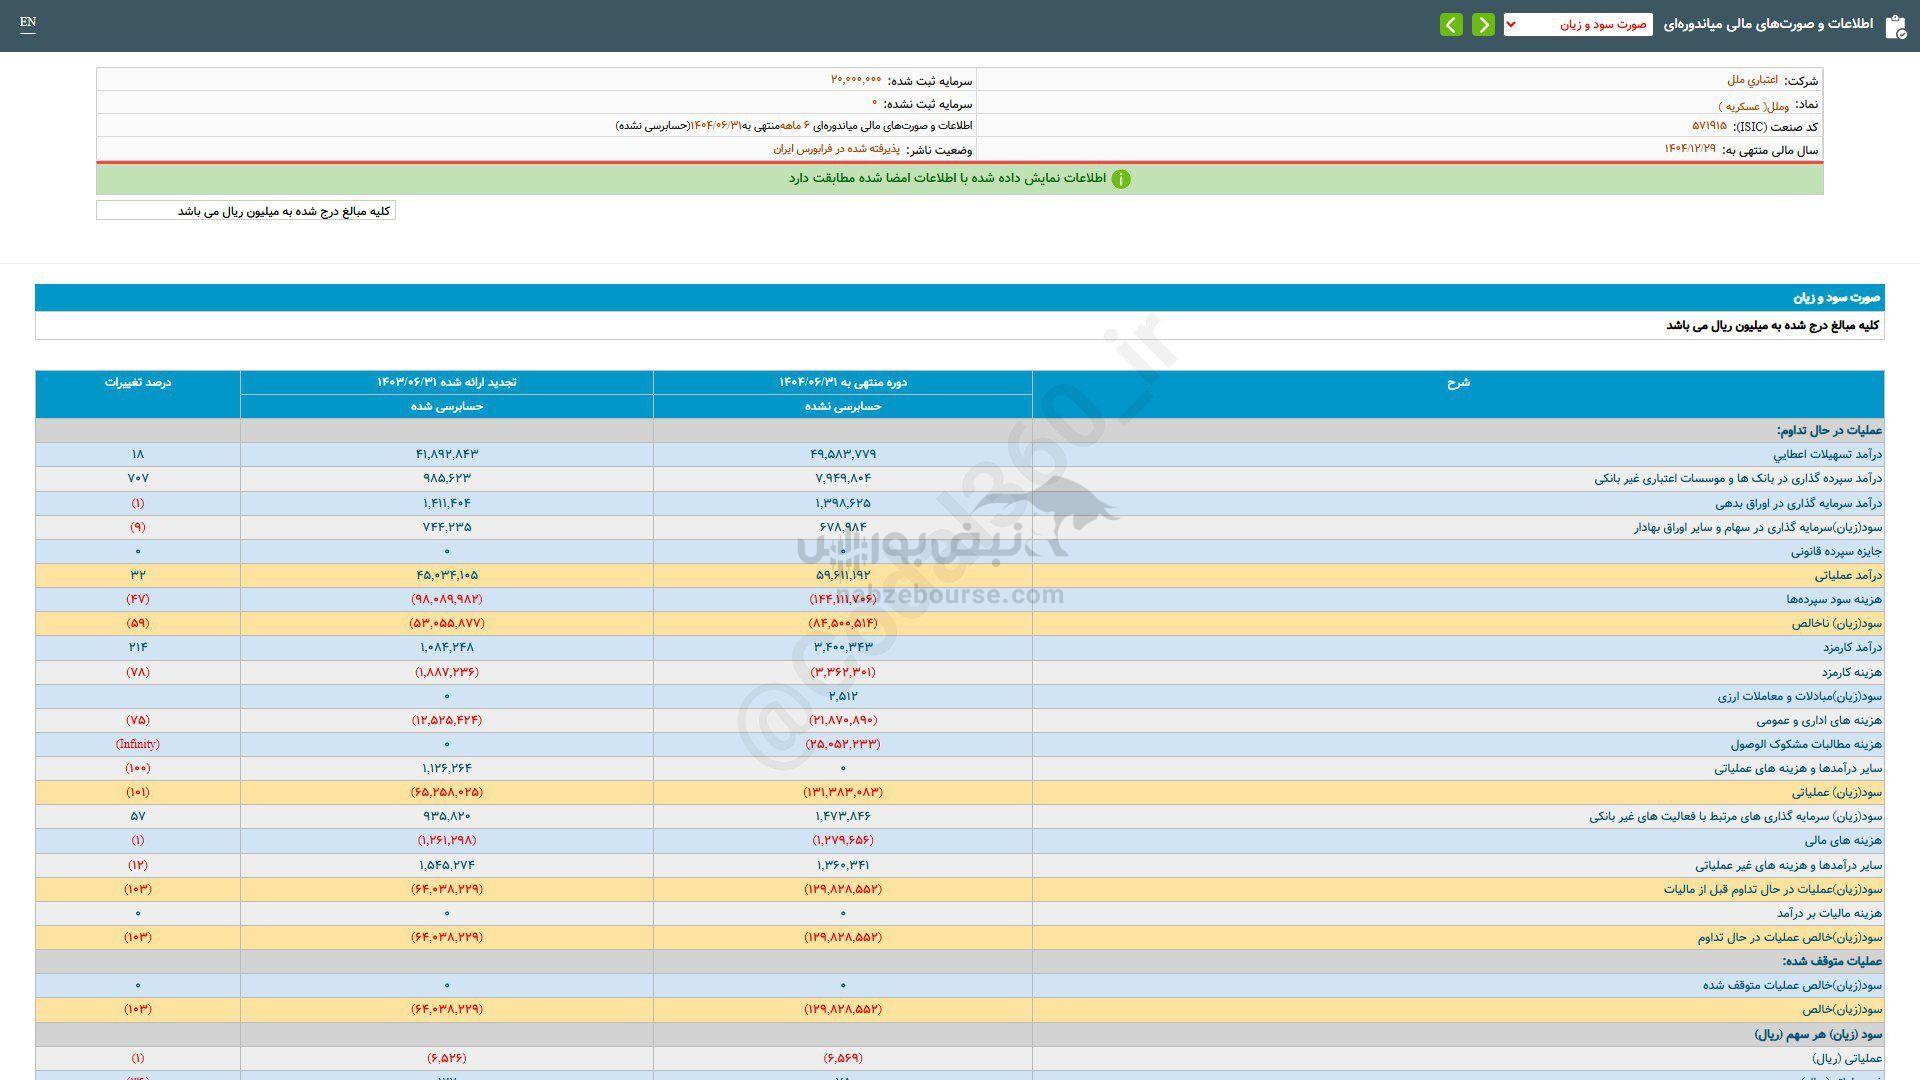The image size is (1920, 1080).
Task: Click the clipboard report icon in header
Action: click(x=1894, y=26)
